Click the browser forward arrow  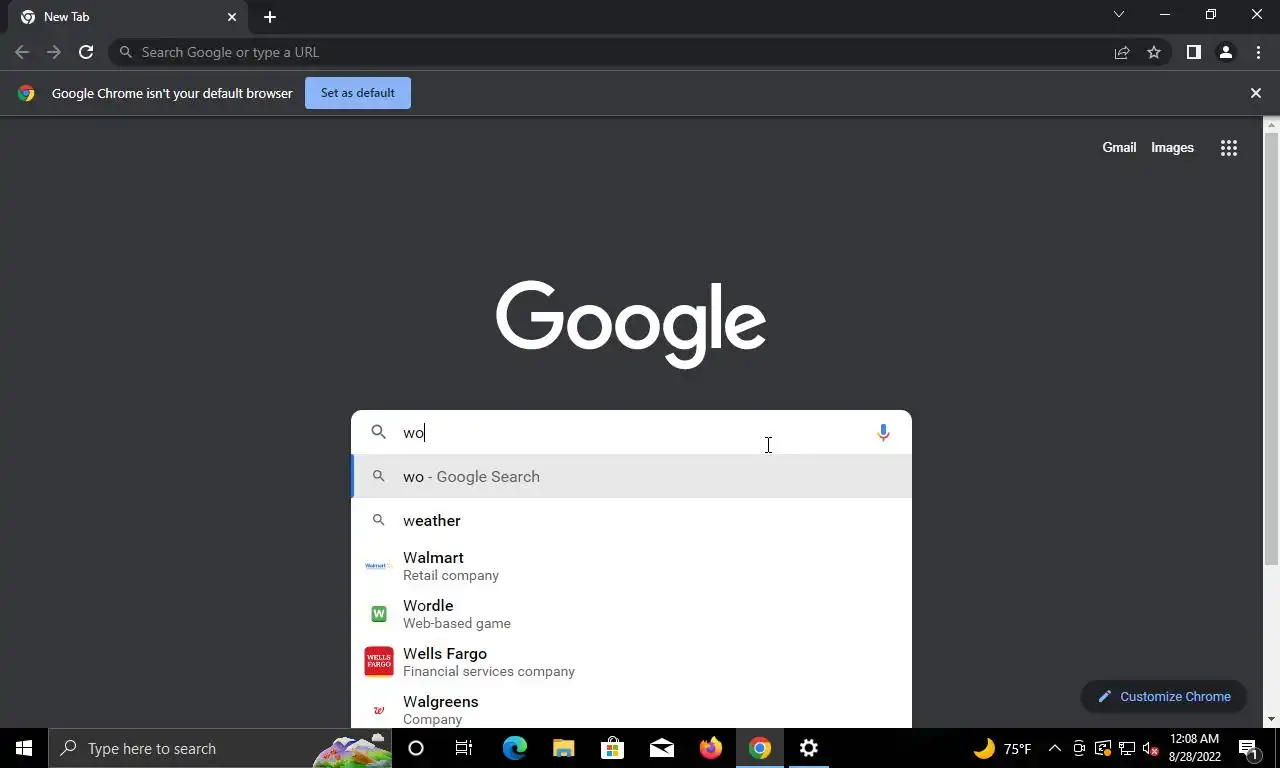point(54,52)
